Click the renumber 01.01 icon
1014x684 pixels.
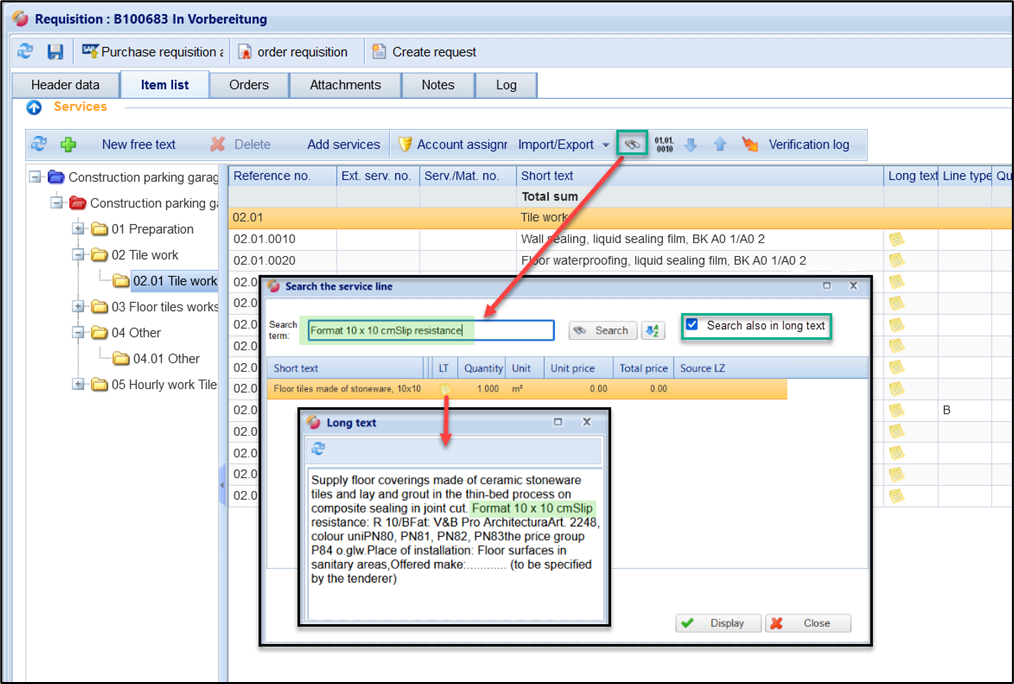point(664,144)
